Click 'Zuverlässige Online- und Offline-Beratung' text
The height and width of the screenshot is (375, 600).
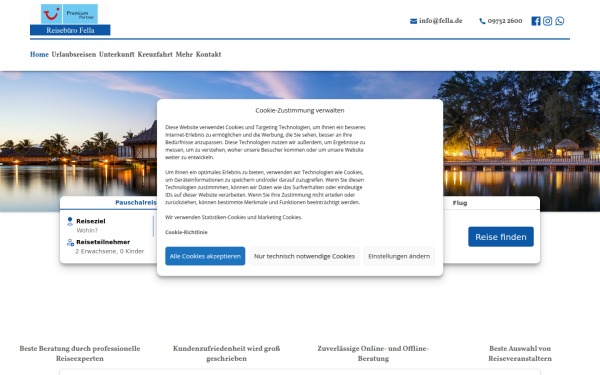point(373,354)
